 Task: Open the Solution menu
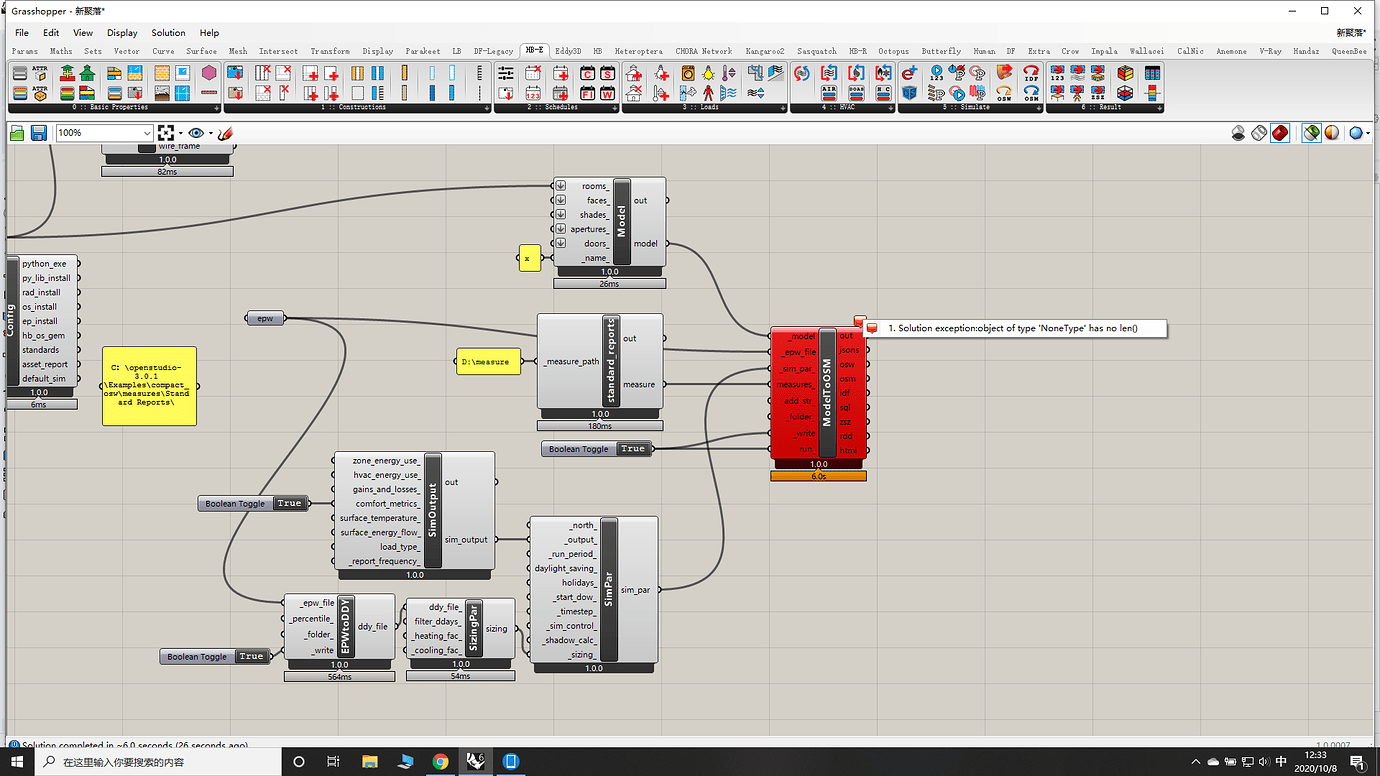pos(168,32)
